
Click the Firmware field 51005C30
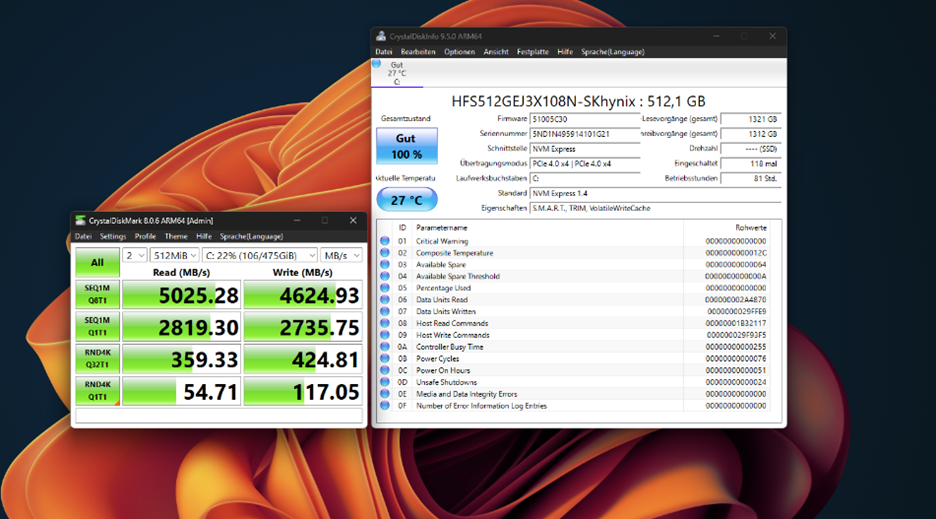pos(585,119)
